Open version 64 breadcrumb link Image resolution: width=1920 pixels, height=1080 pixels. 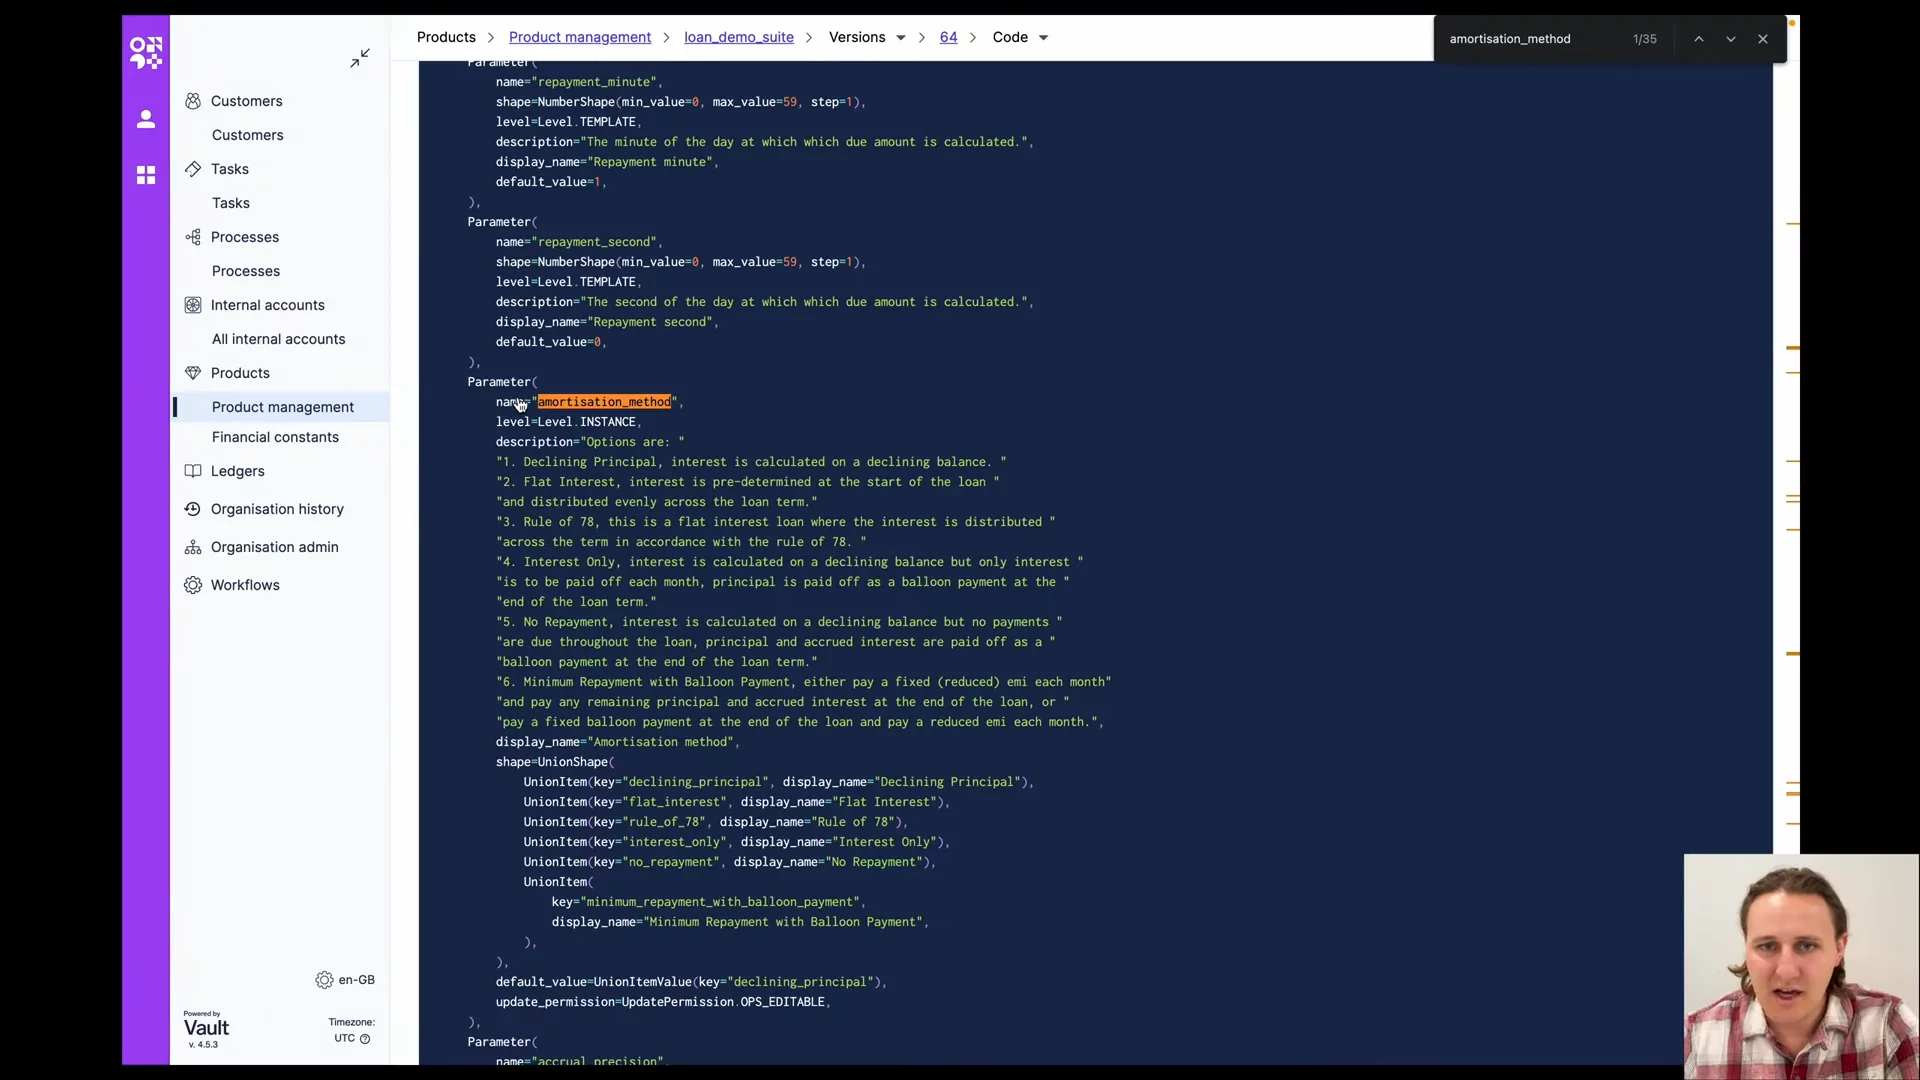click(948, 37)
